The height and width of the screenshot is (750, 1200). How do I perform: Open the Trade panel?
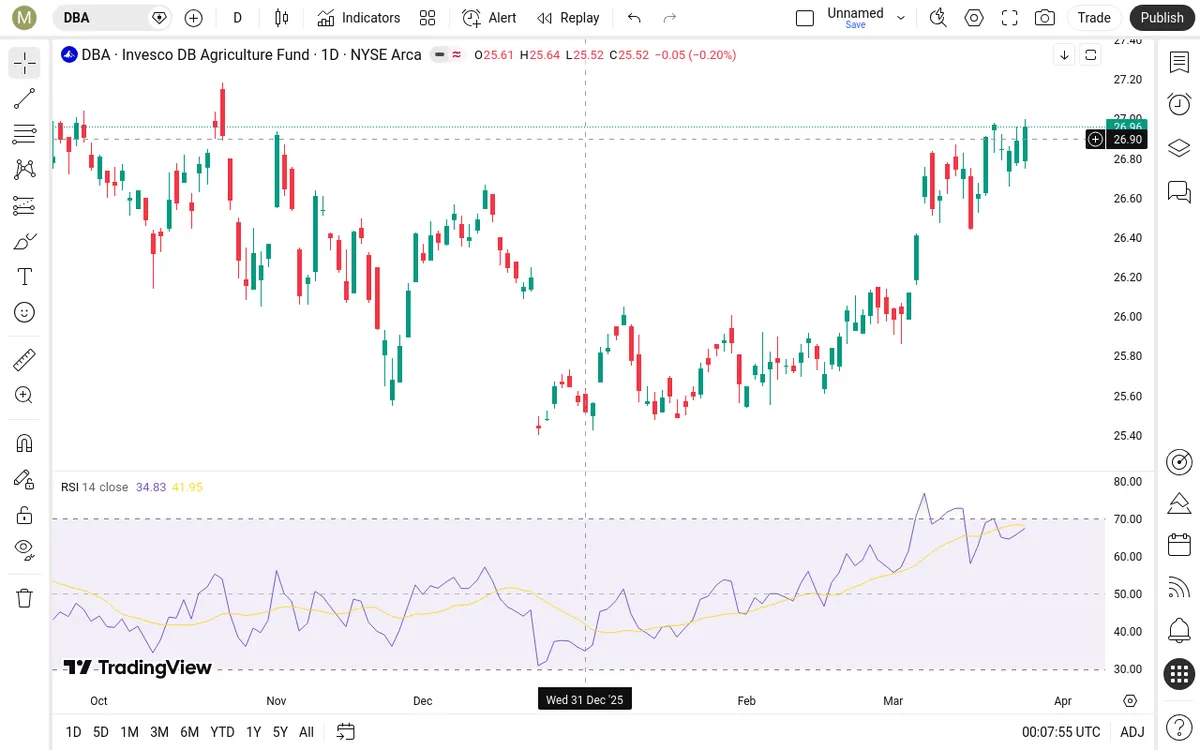point(1094,18)
